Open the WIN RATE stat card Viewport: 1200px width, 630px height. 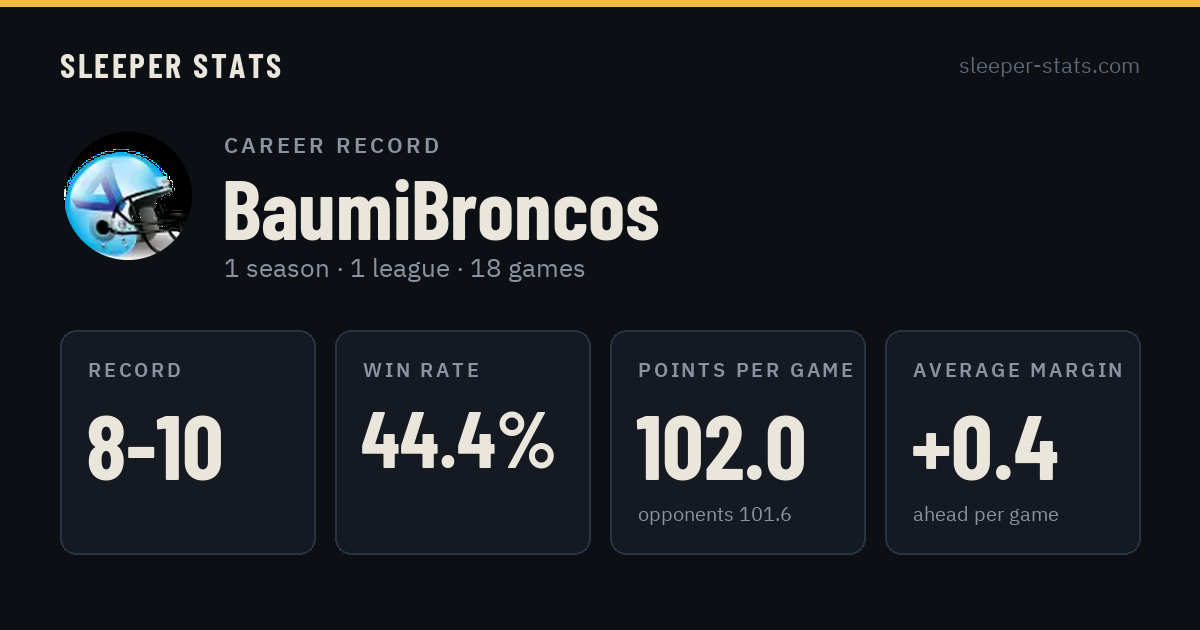pos(463,442)
